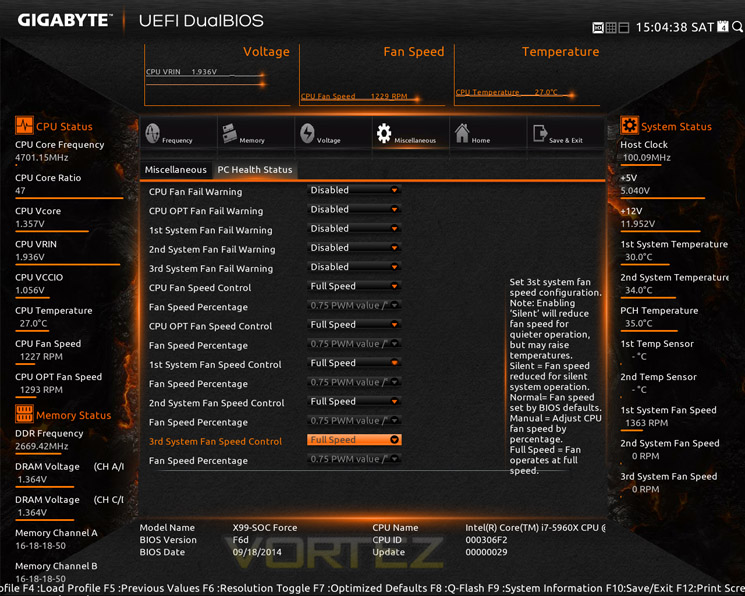Open the calendar date icon
The height and width of the screenshot is (596, 745).
[x=723, y=27]
